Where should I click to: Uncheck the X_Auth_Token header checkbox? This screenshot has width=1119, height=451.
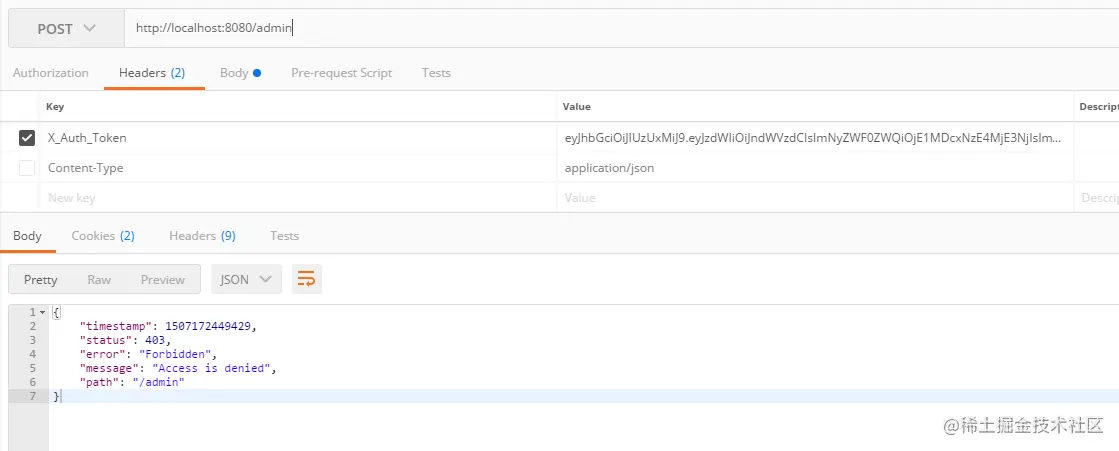[26, 138]
